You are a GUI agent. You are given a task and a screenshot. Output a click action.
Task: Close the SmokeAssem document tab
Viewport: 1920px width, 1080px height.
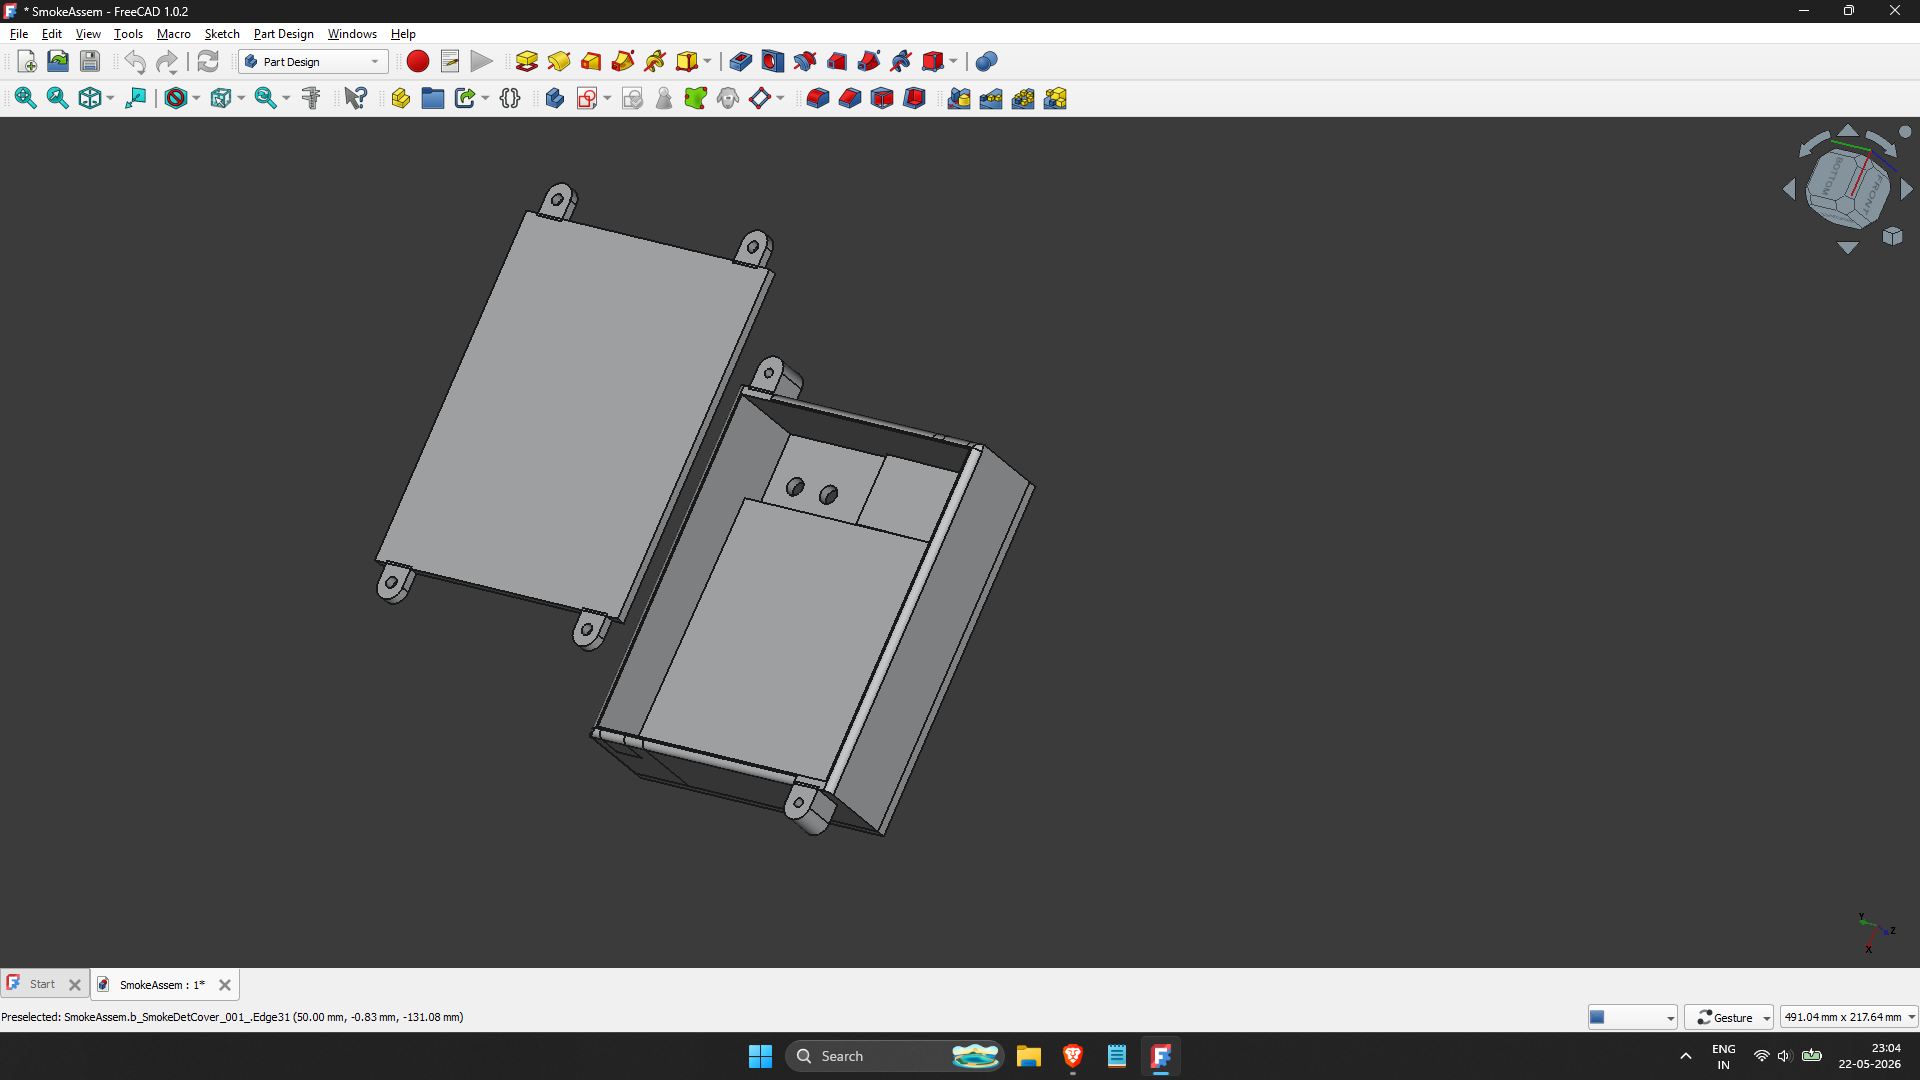pos(225,985)
